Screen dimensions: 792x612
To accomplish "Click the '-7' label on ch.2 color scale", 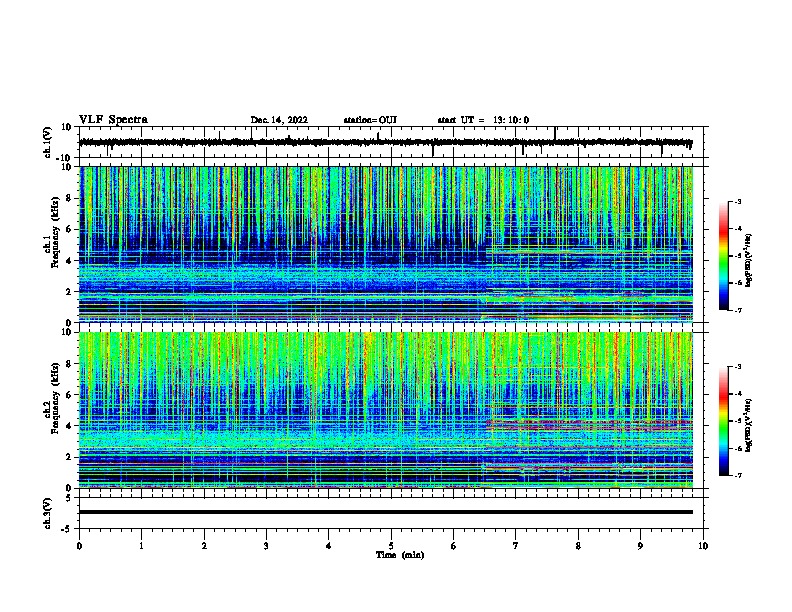I will pos(737,476).
